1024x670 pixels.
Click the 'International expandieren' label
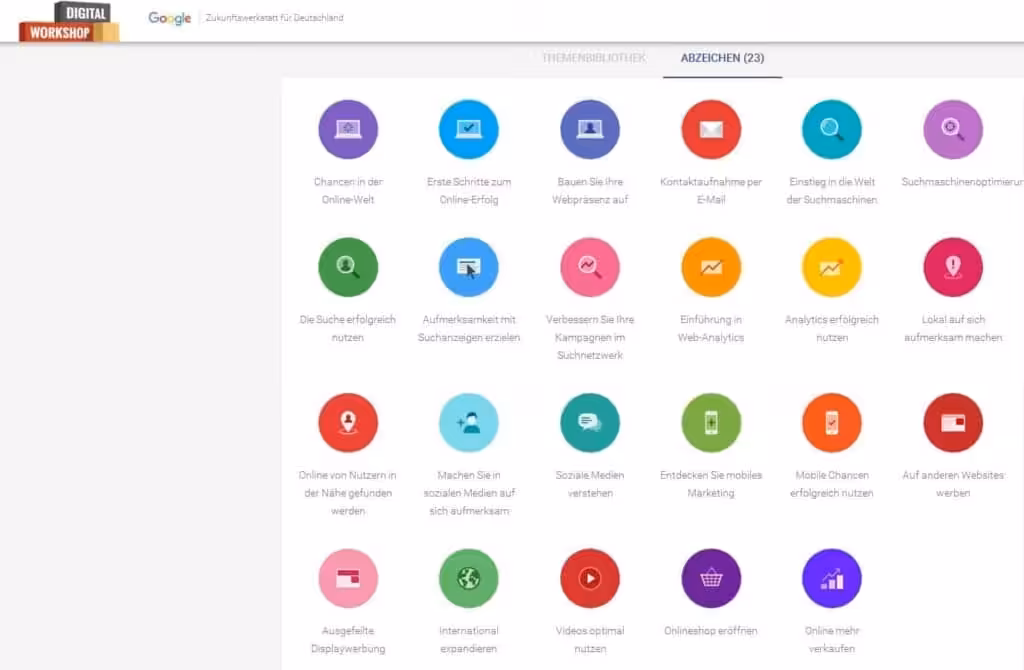click(469, 639)
